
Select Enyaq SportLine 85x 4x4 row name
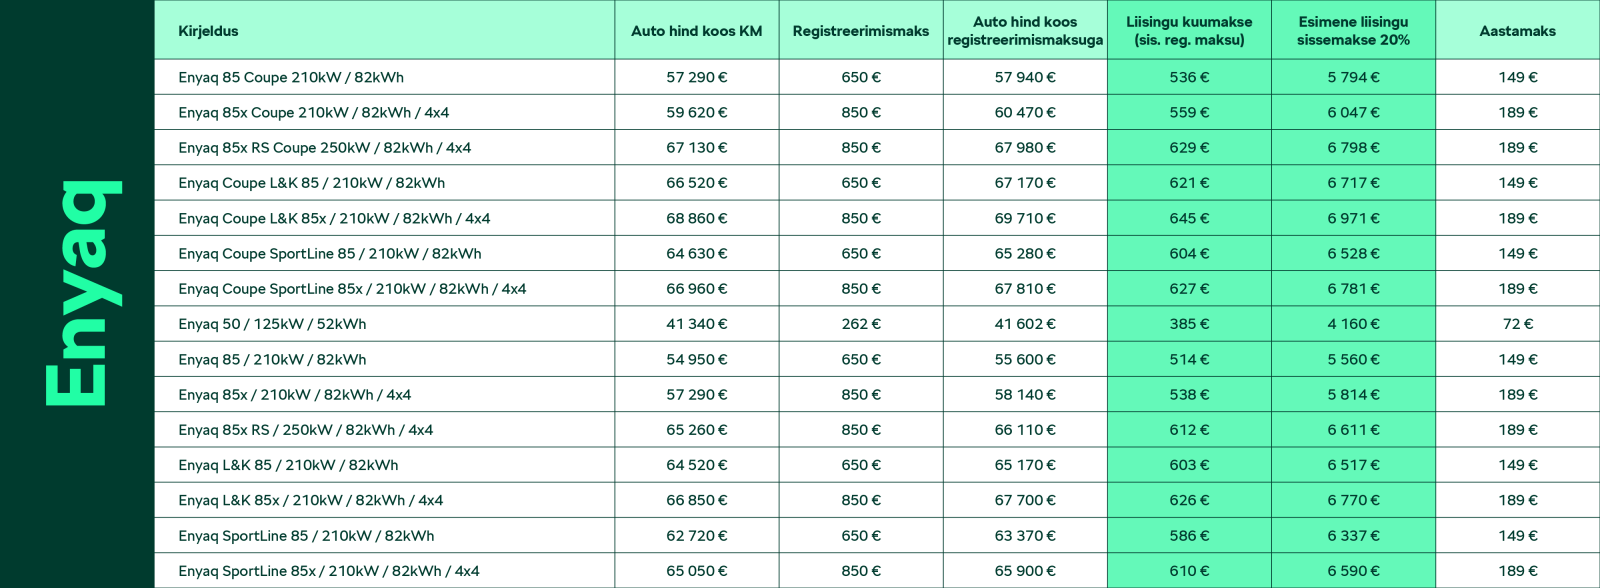(x=328, y=571)
